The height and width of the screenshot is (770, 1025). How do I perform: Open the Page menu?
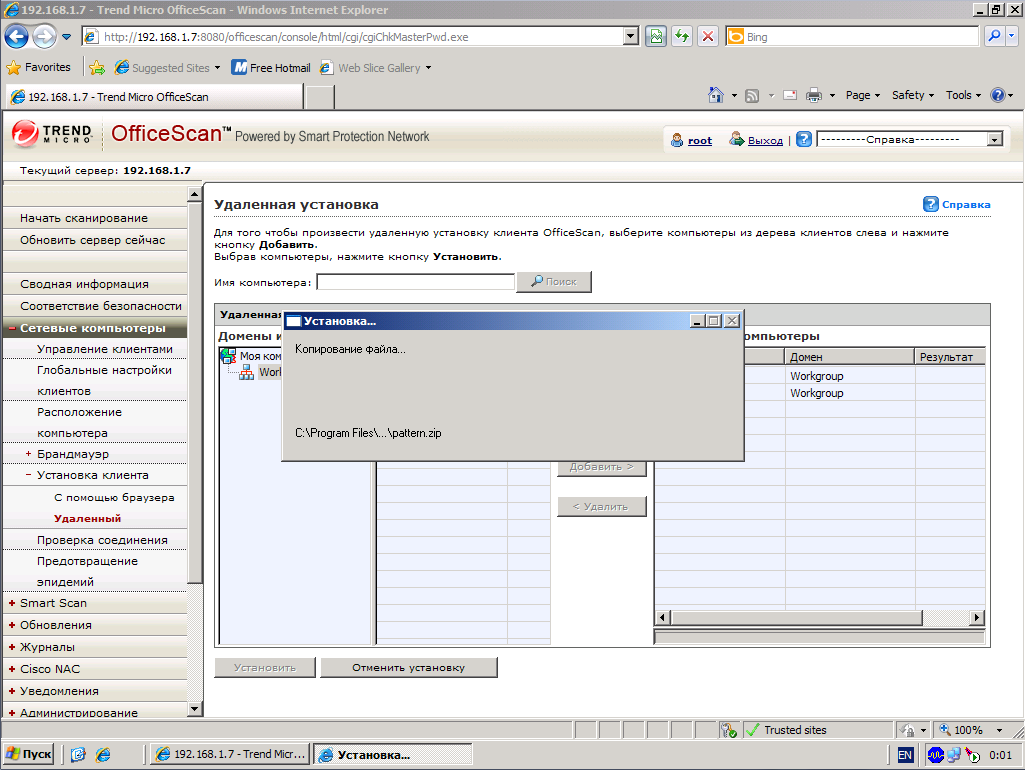(862, 95)
